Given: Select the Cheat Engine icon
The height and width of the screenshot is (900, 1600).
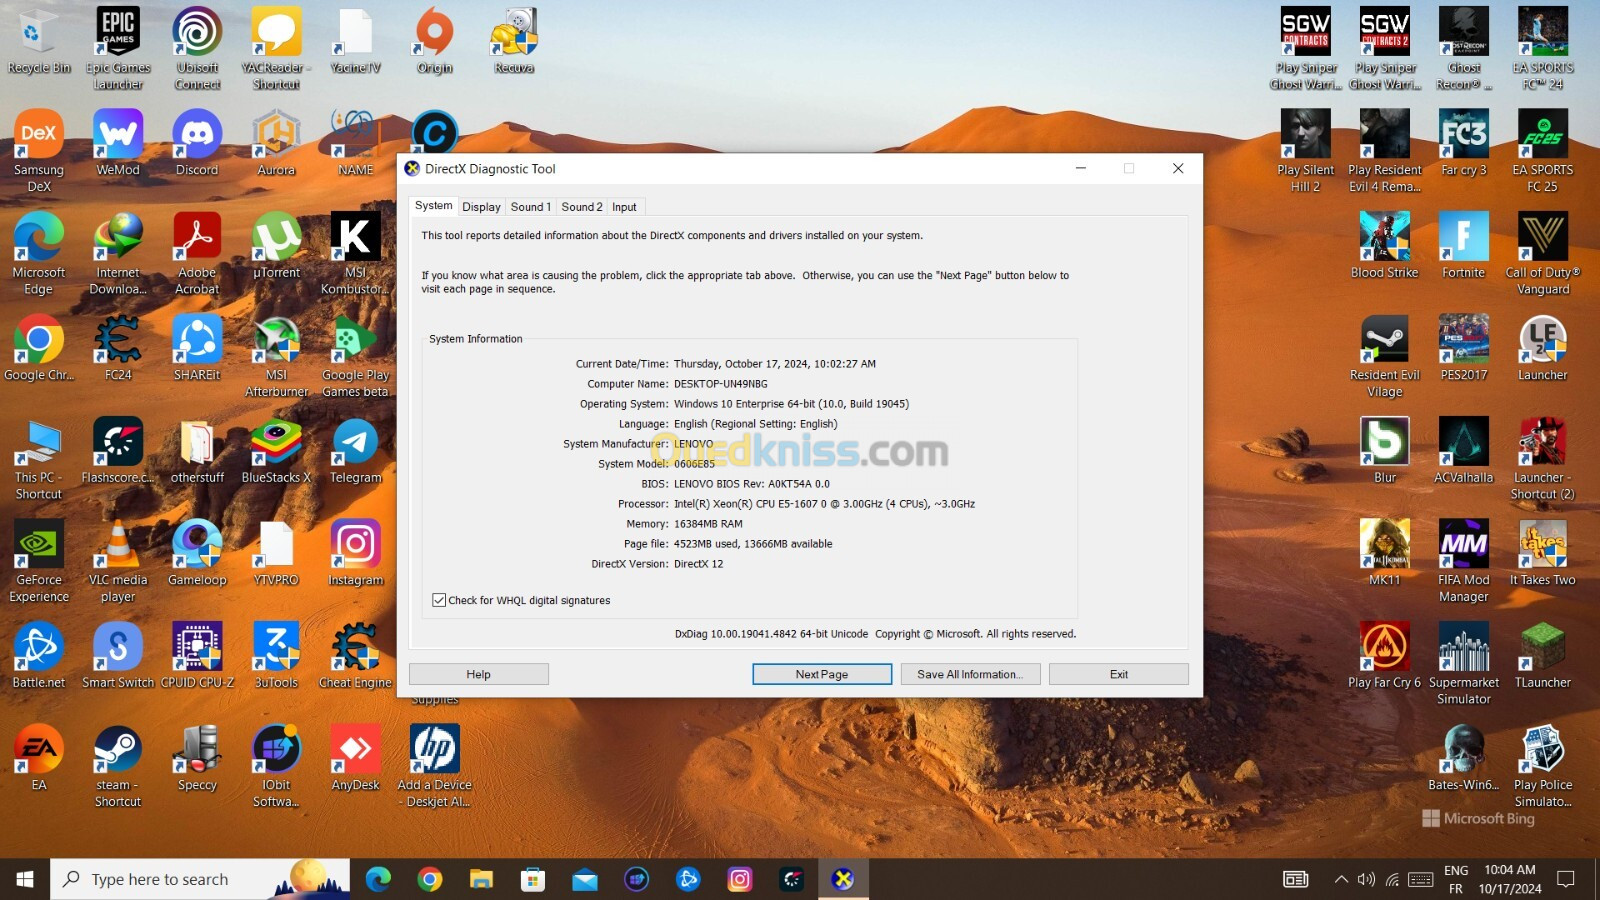Looking at the screenshot, I should tap(355, 655).
